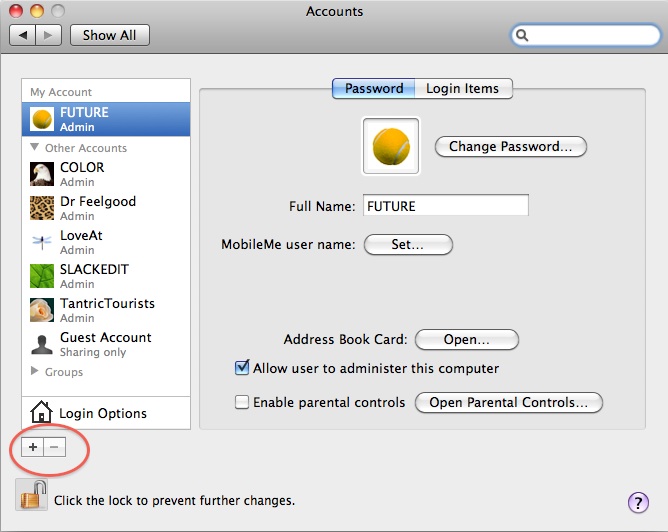The image size is (668, 532).
Task: Collapse the Other Accounts disclosure triangle
Action: (35, 147)
